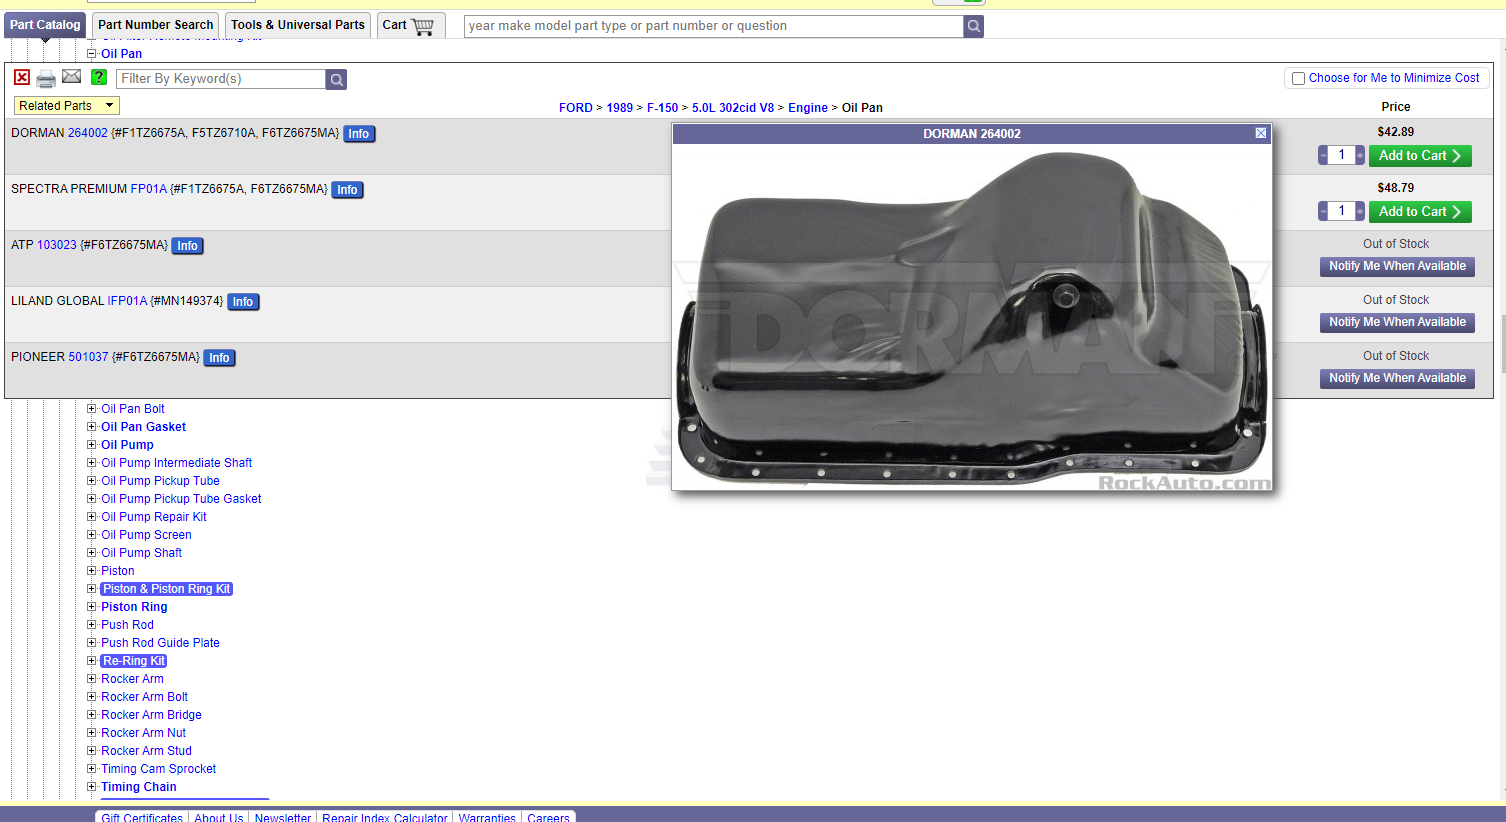The image size is (1506, 822).
Task: Expand the Push Rod Guide Plate node
Action: click(92, 643)
